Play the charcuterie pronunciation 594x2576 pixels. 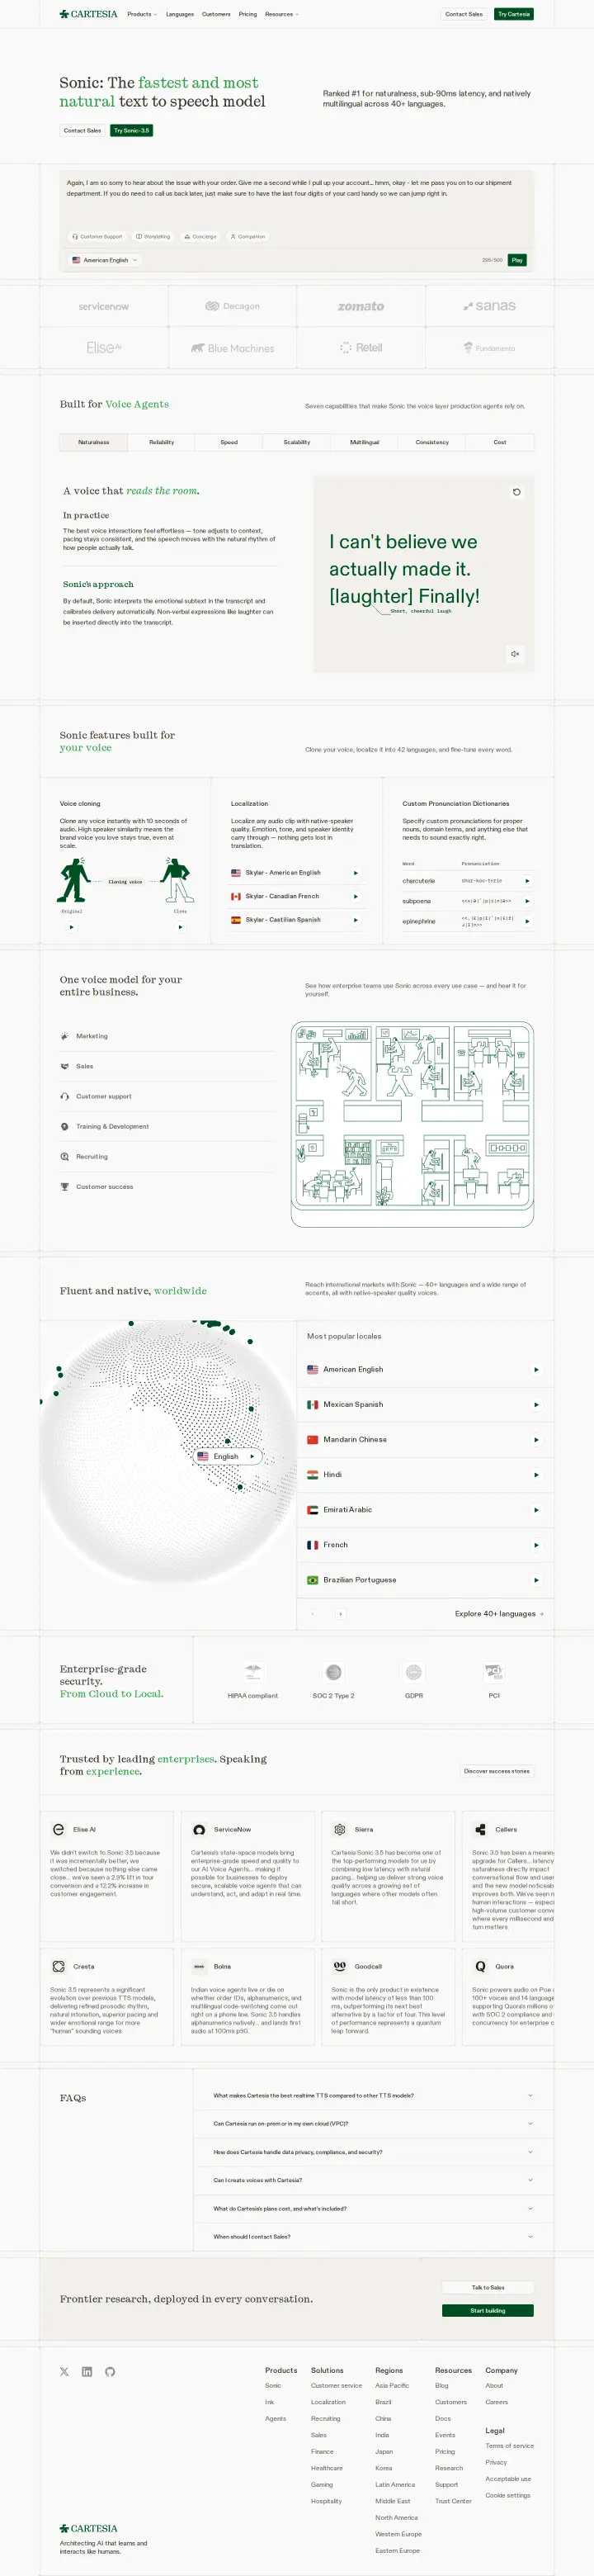527,881
